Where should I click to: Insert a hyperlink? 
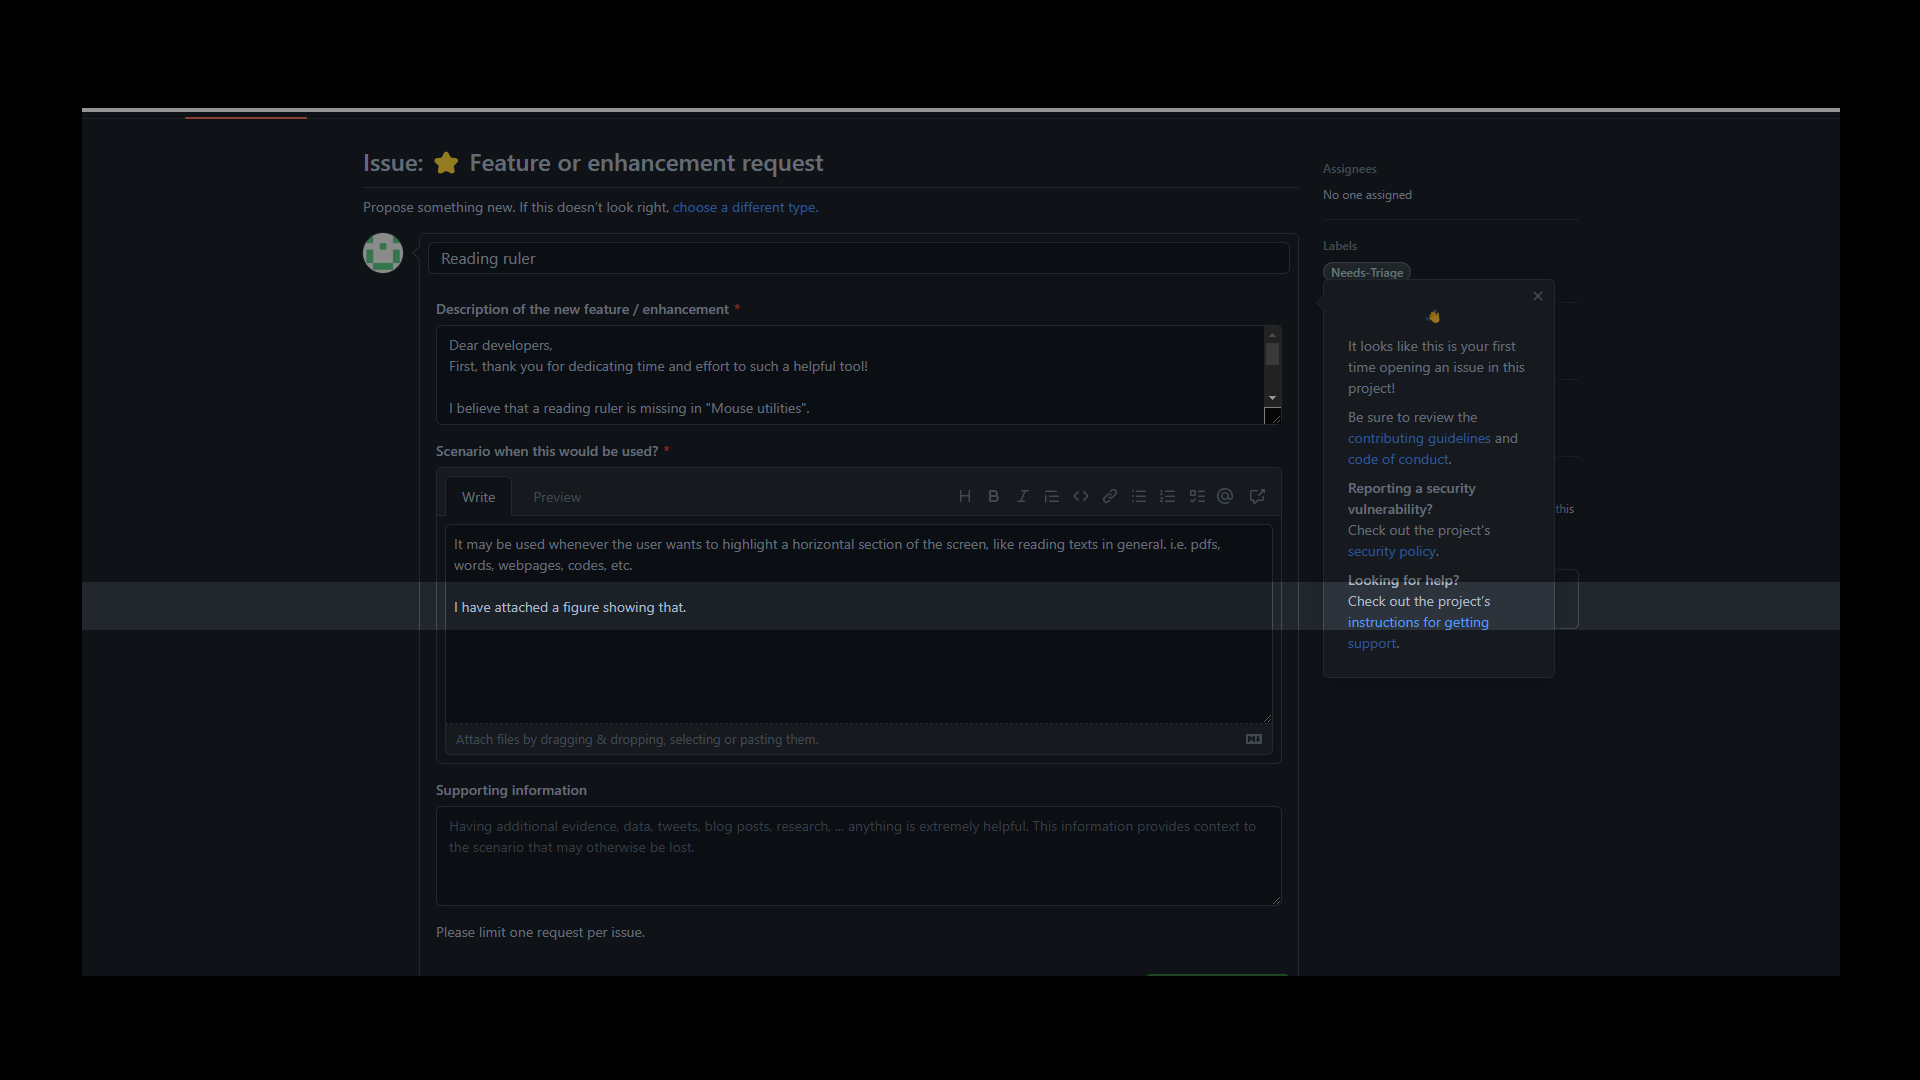click(x=1110, y=496)
